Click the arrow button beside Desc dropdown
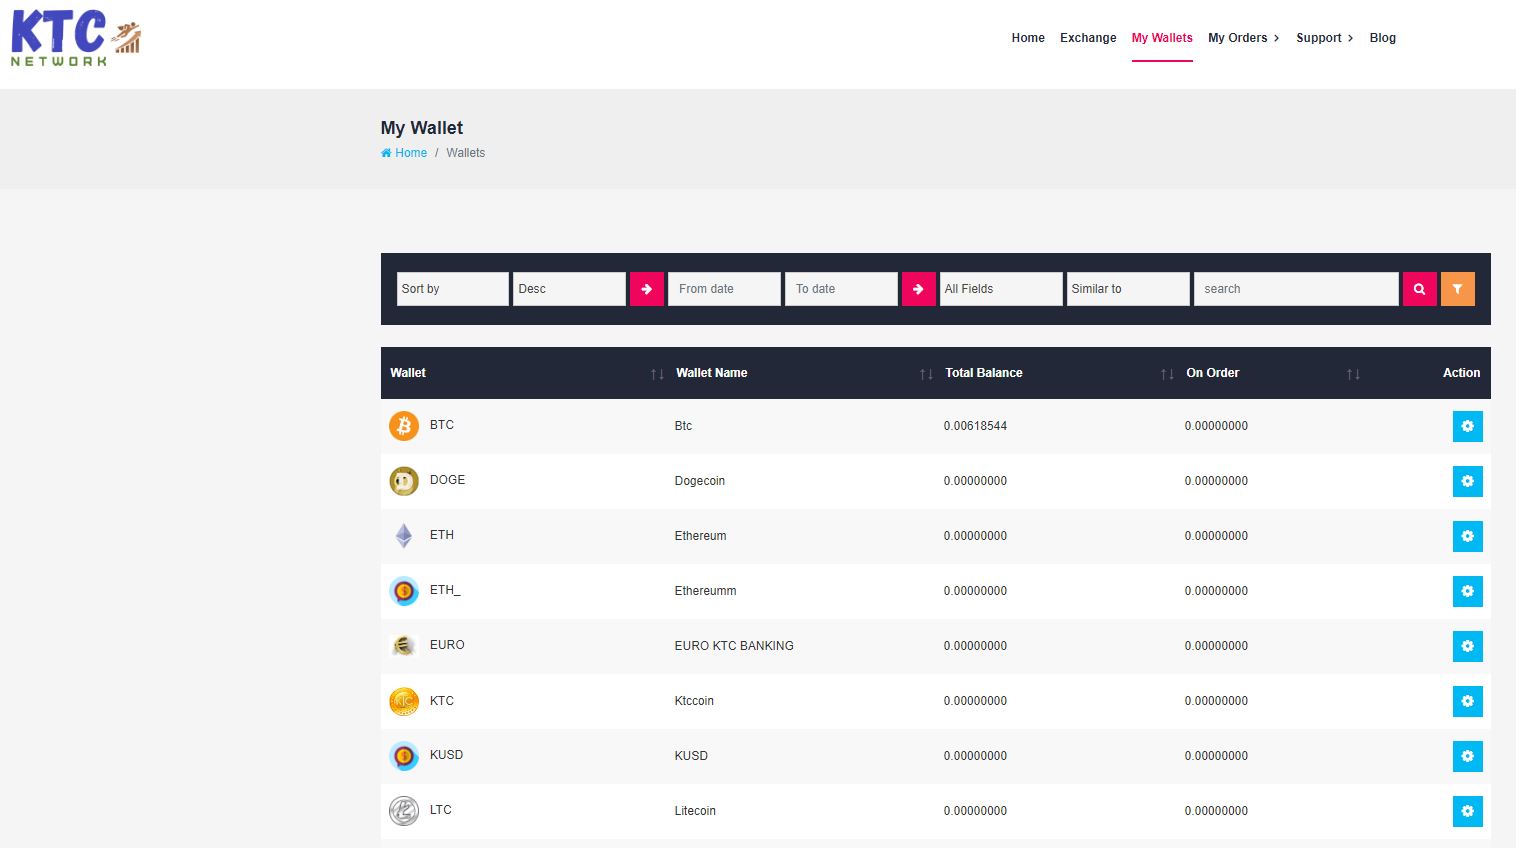 click(x=647, y=289)
